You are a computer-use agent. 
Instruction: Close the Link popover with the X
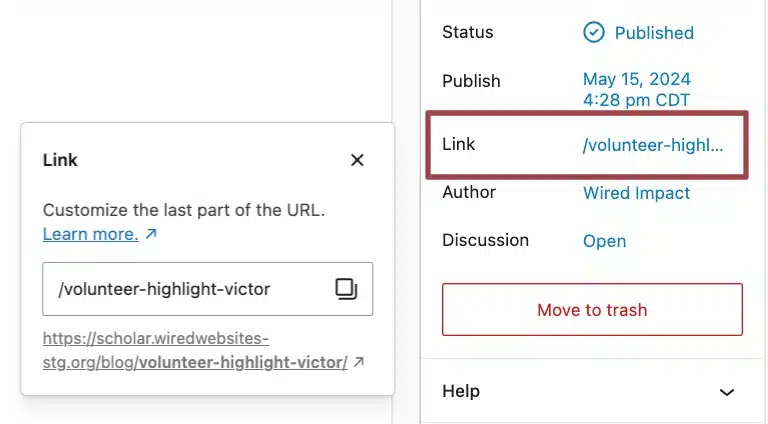357,160
